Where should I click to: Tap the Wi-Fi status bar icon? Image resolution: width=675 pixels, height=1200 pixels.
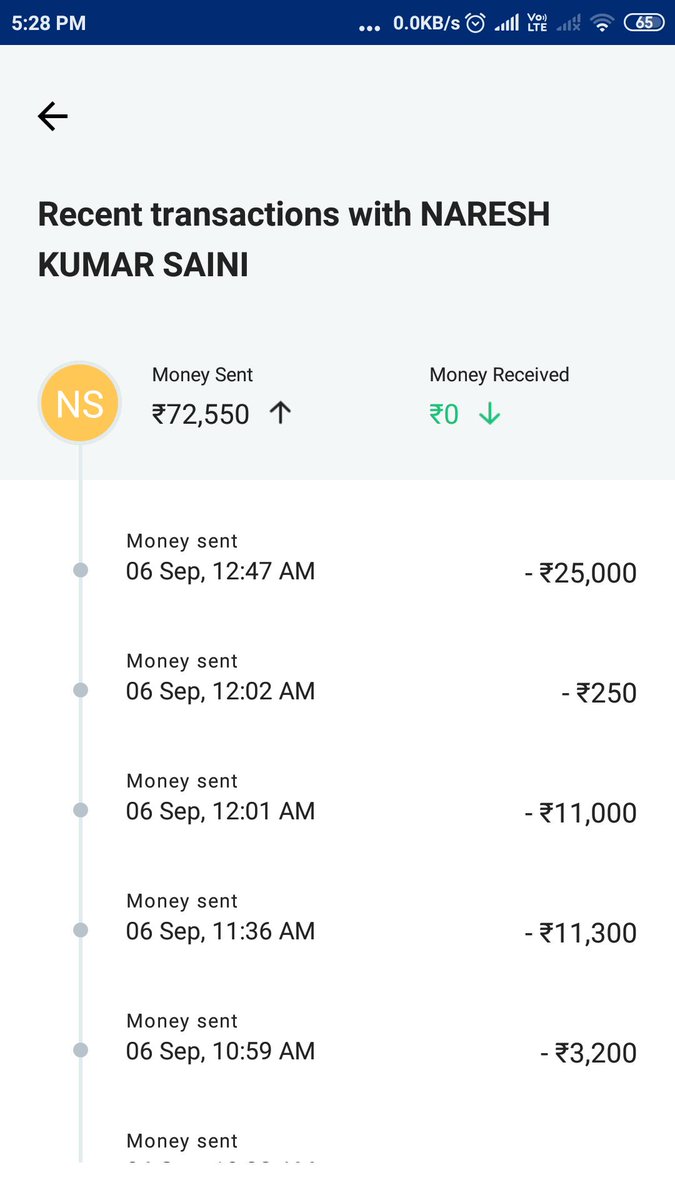tap(601, 23)
